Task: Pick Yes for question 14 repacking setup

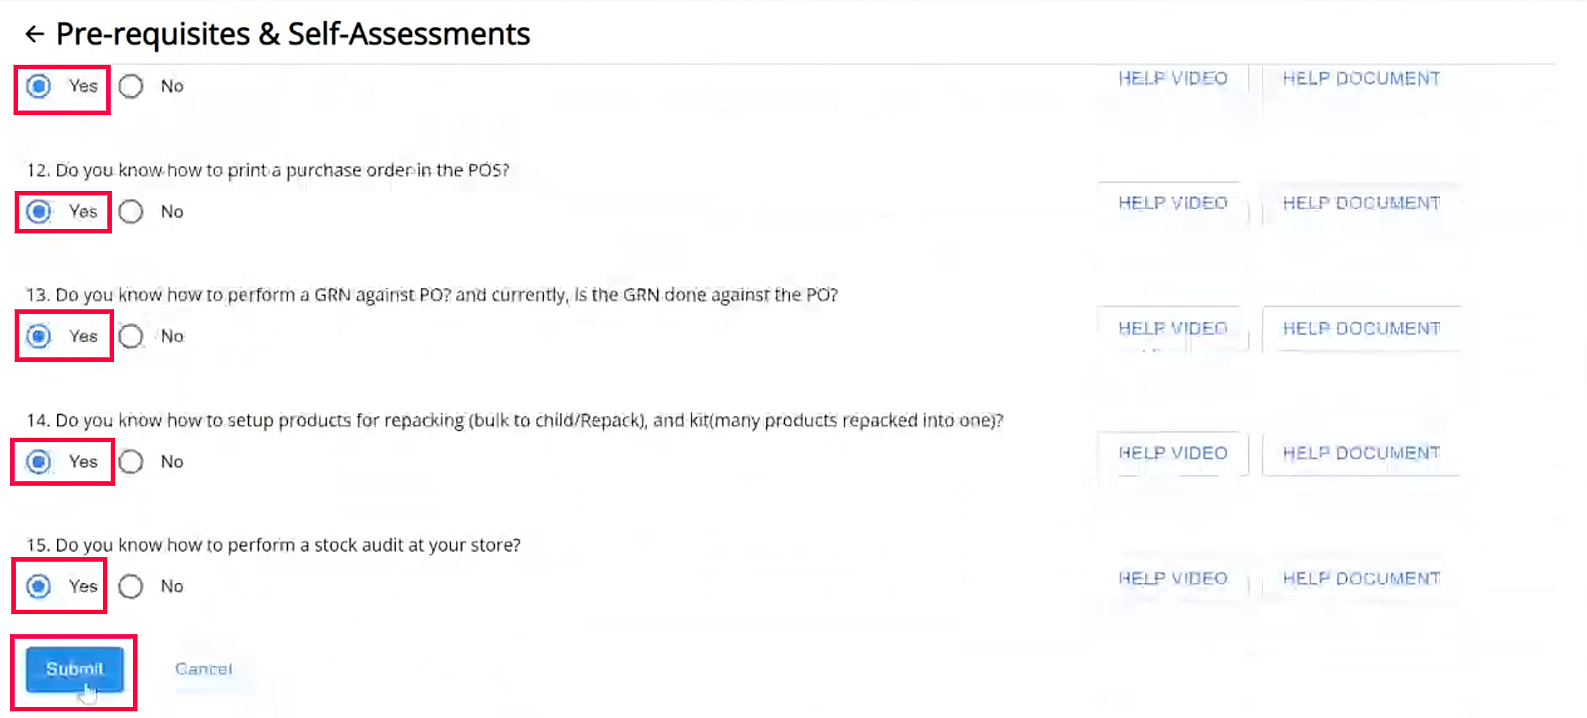Action: coord(39,462)
